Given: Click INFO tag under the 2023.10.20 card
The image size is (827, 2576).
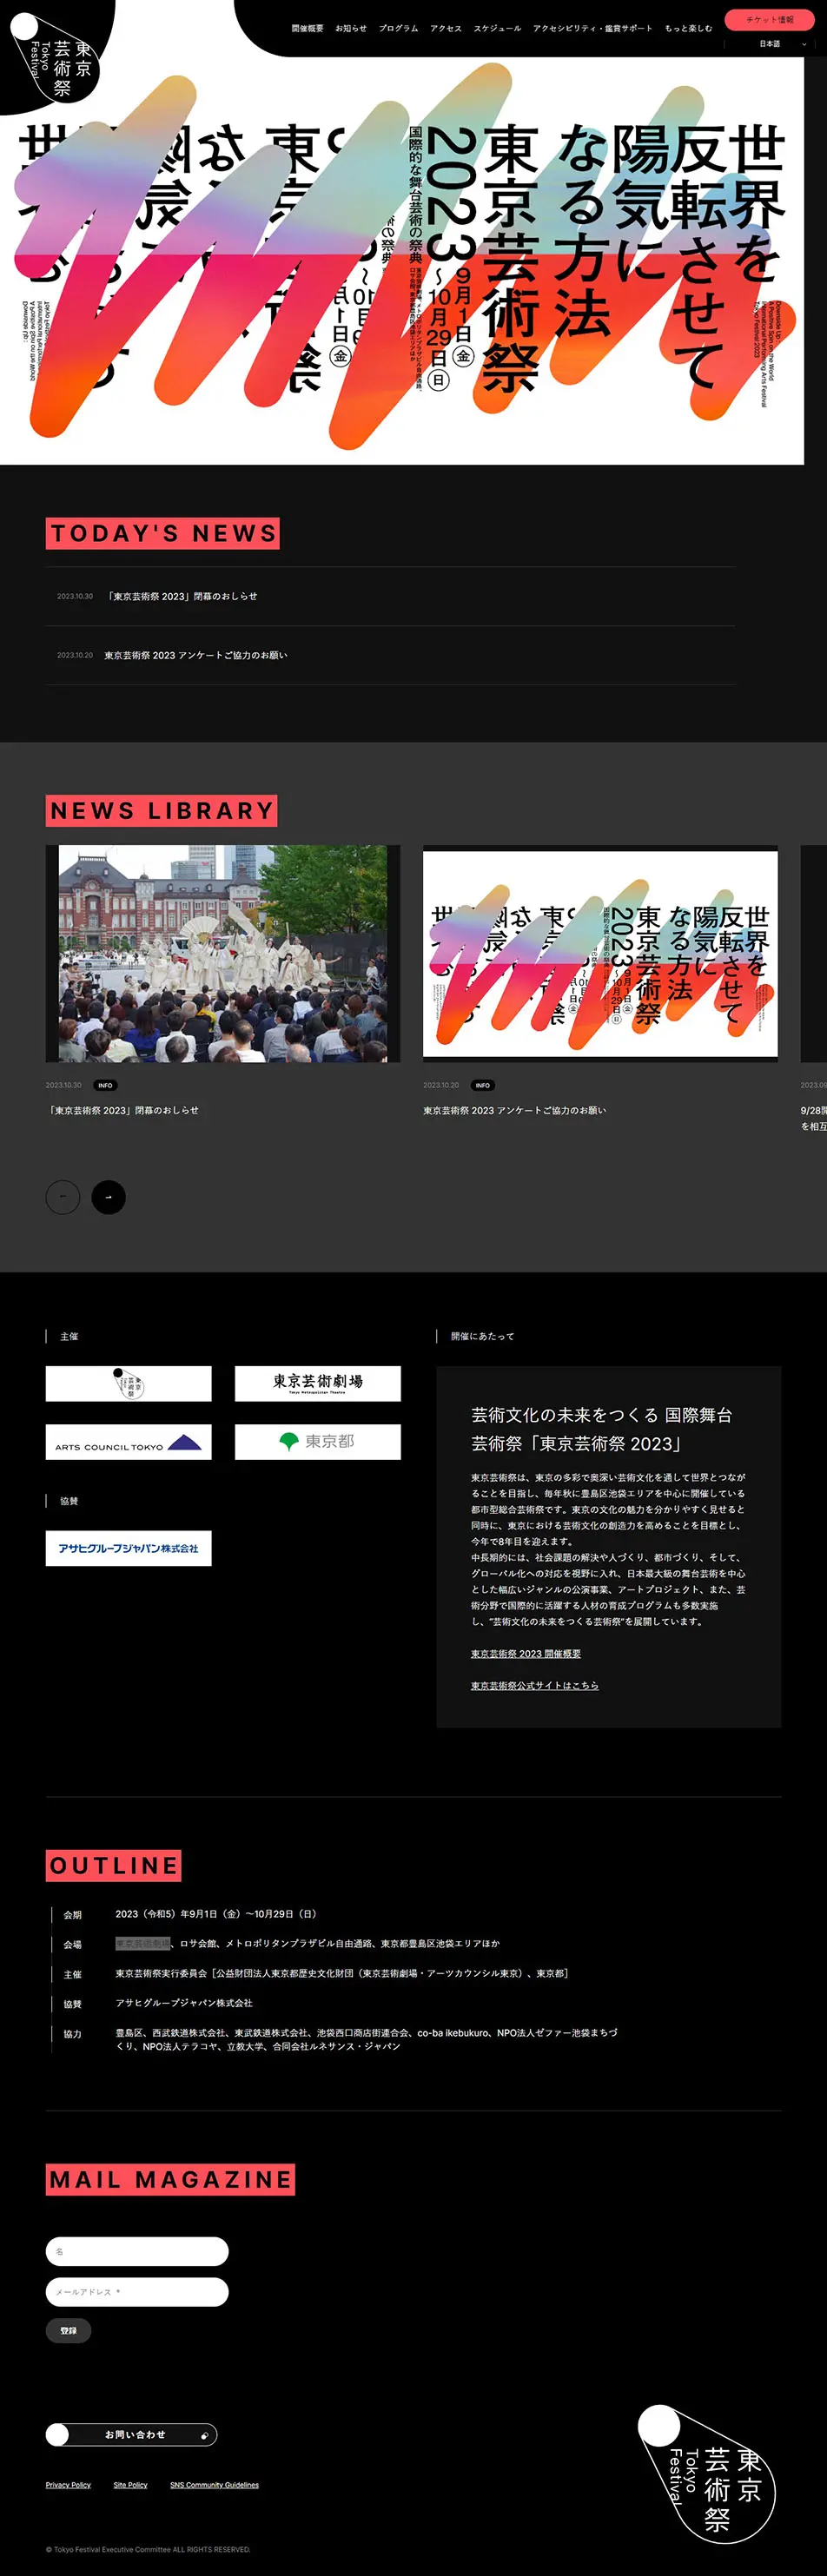Looking at the screenshot, I should [483, 1085].
